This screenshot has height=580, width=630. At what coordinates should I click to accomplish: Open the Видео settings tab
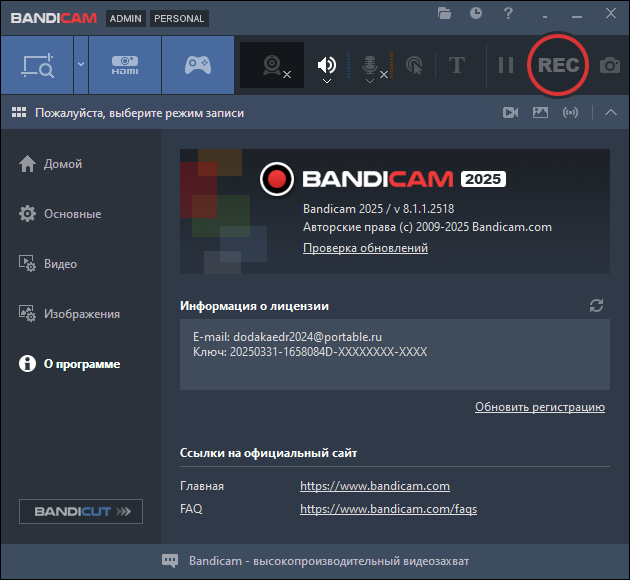click(x=60, y=264)
